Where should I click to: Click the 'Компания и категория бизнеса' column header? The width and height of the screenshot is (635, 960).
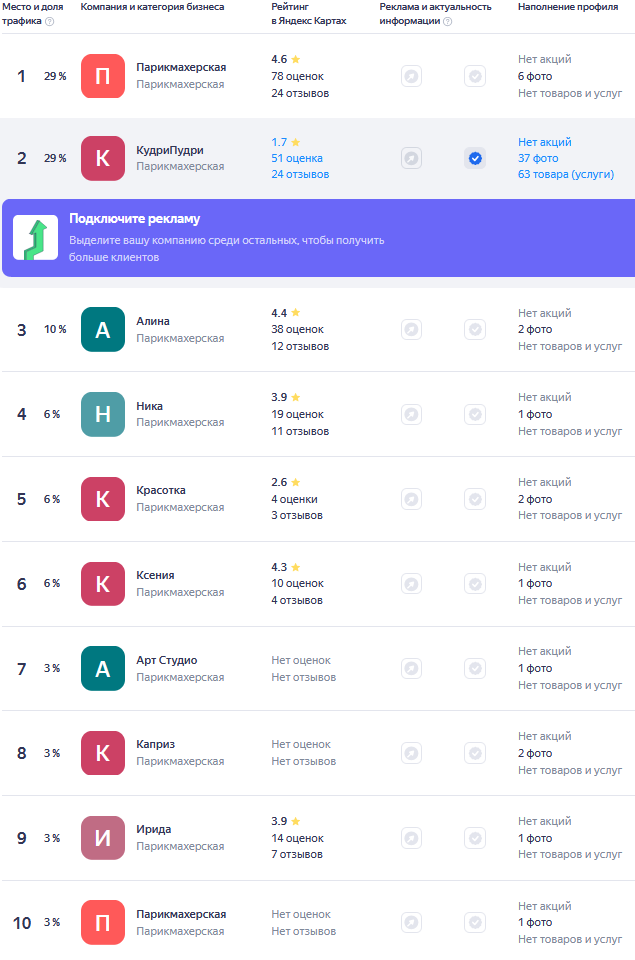click(152, 7)
